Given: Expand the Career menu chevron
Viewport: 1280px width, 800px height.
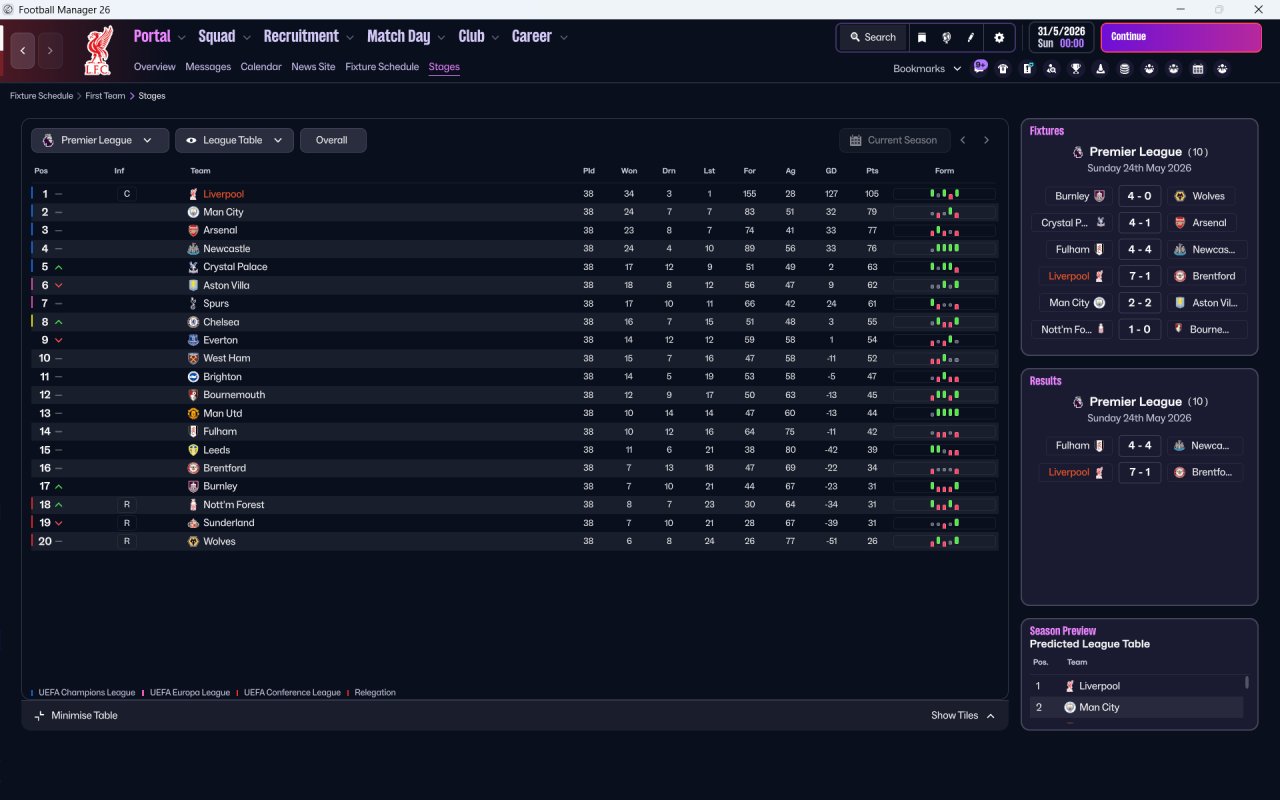Looking at the screenshot, I should coord(563,38).
